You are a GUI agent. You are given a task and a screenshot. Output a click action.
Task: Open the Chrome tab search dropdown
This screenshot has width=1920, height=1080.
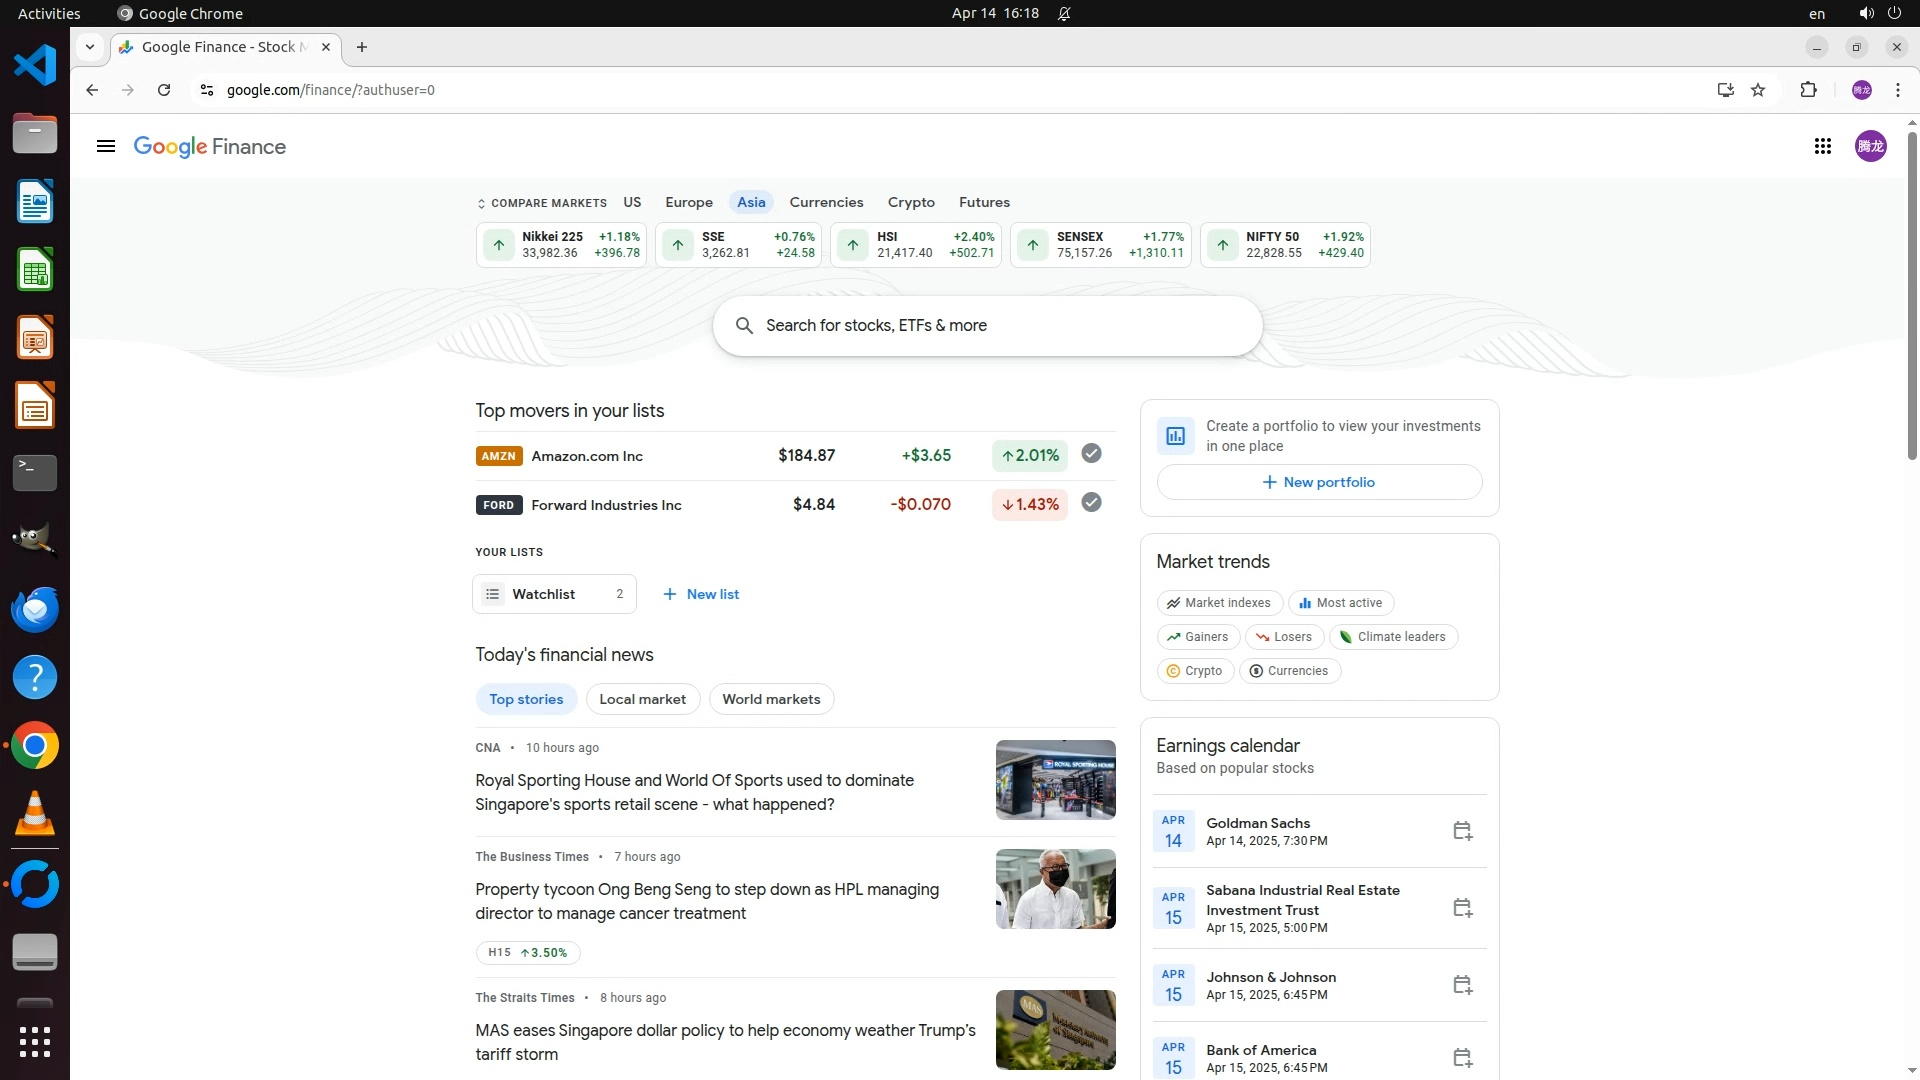(x=90, y=47)
